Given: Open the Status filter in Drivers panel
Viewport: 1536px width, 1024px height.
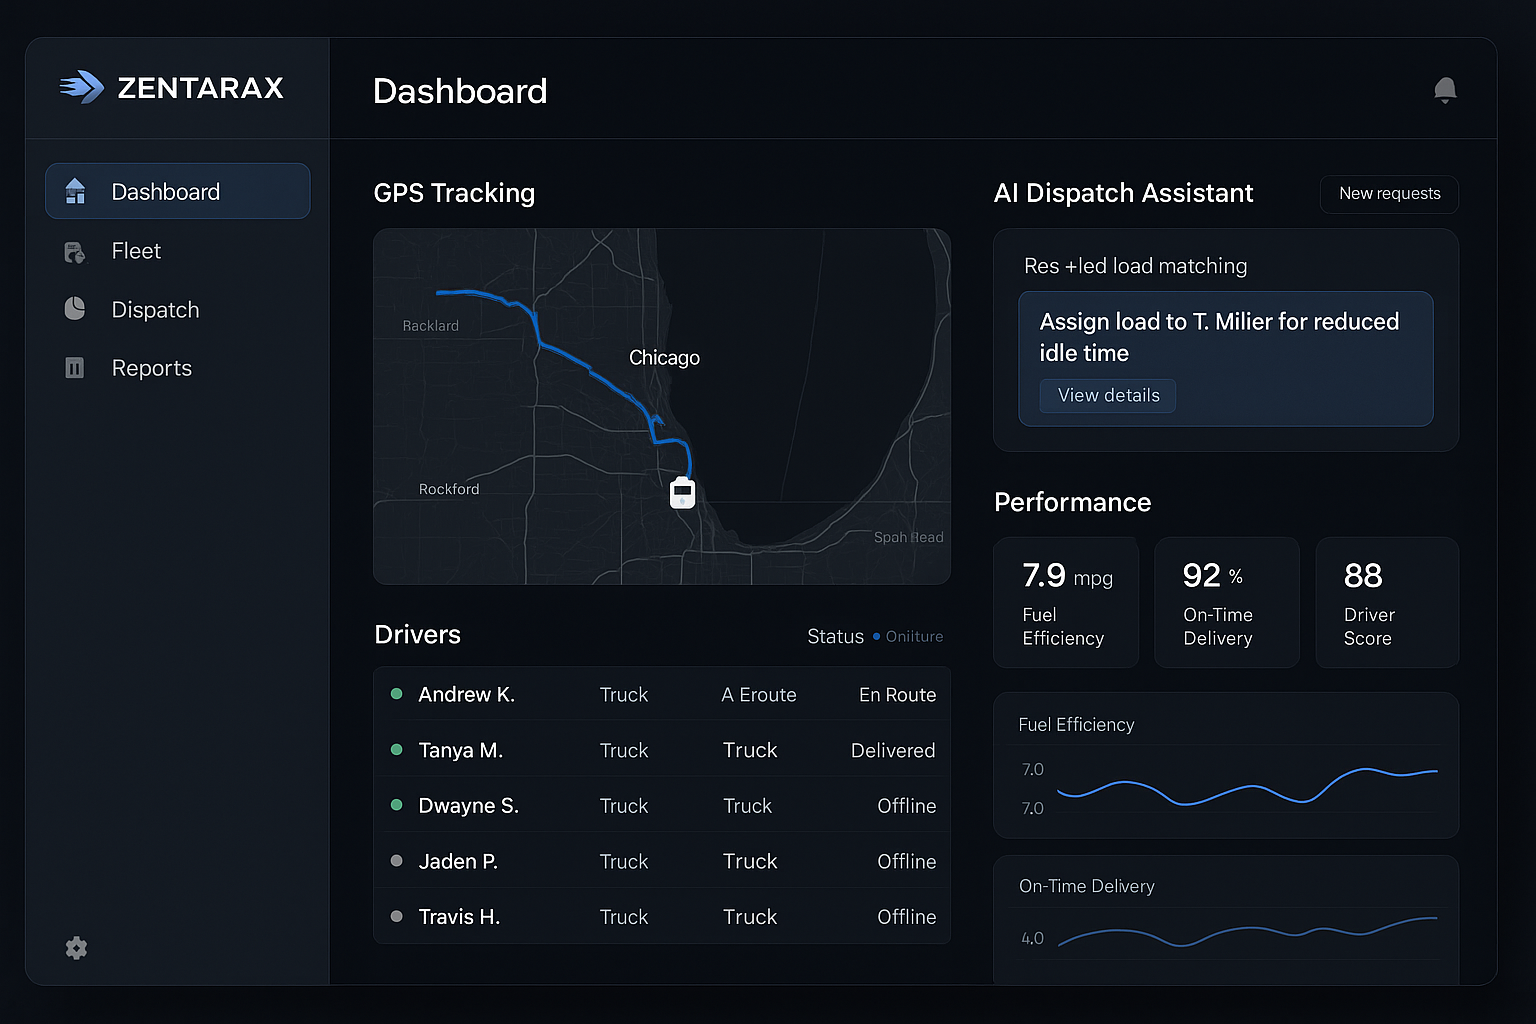Looking at the screenshot, I should click(x=873, y=636).
